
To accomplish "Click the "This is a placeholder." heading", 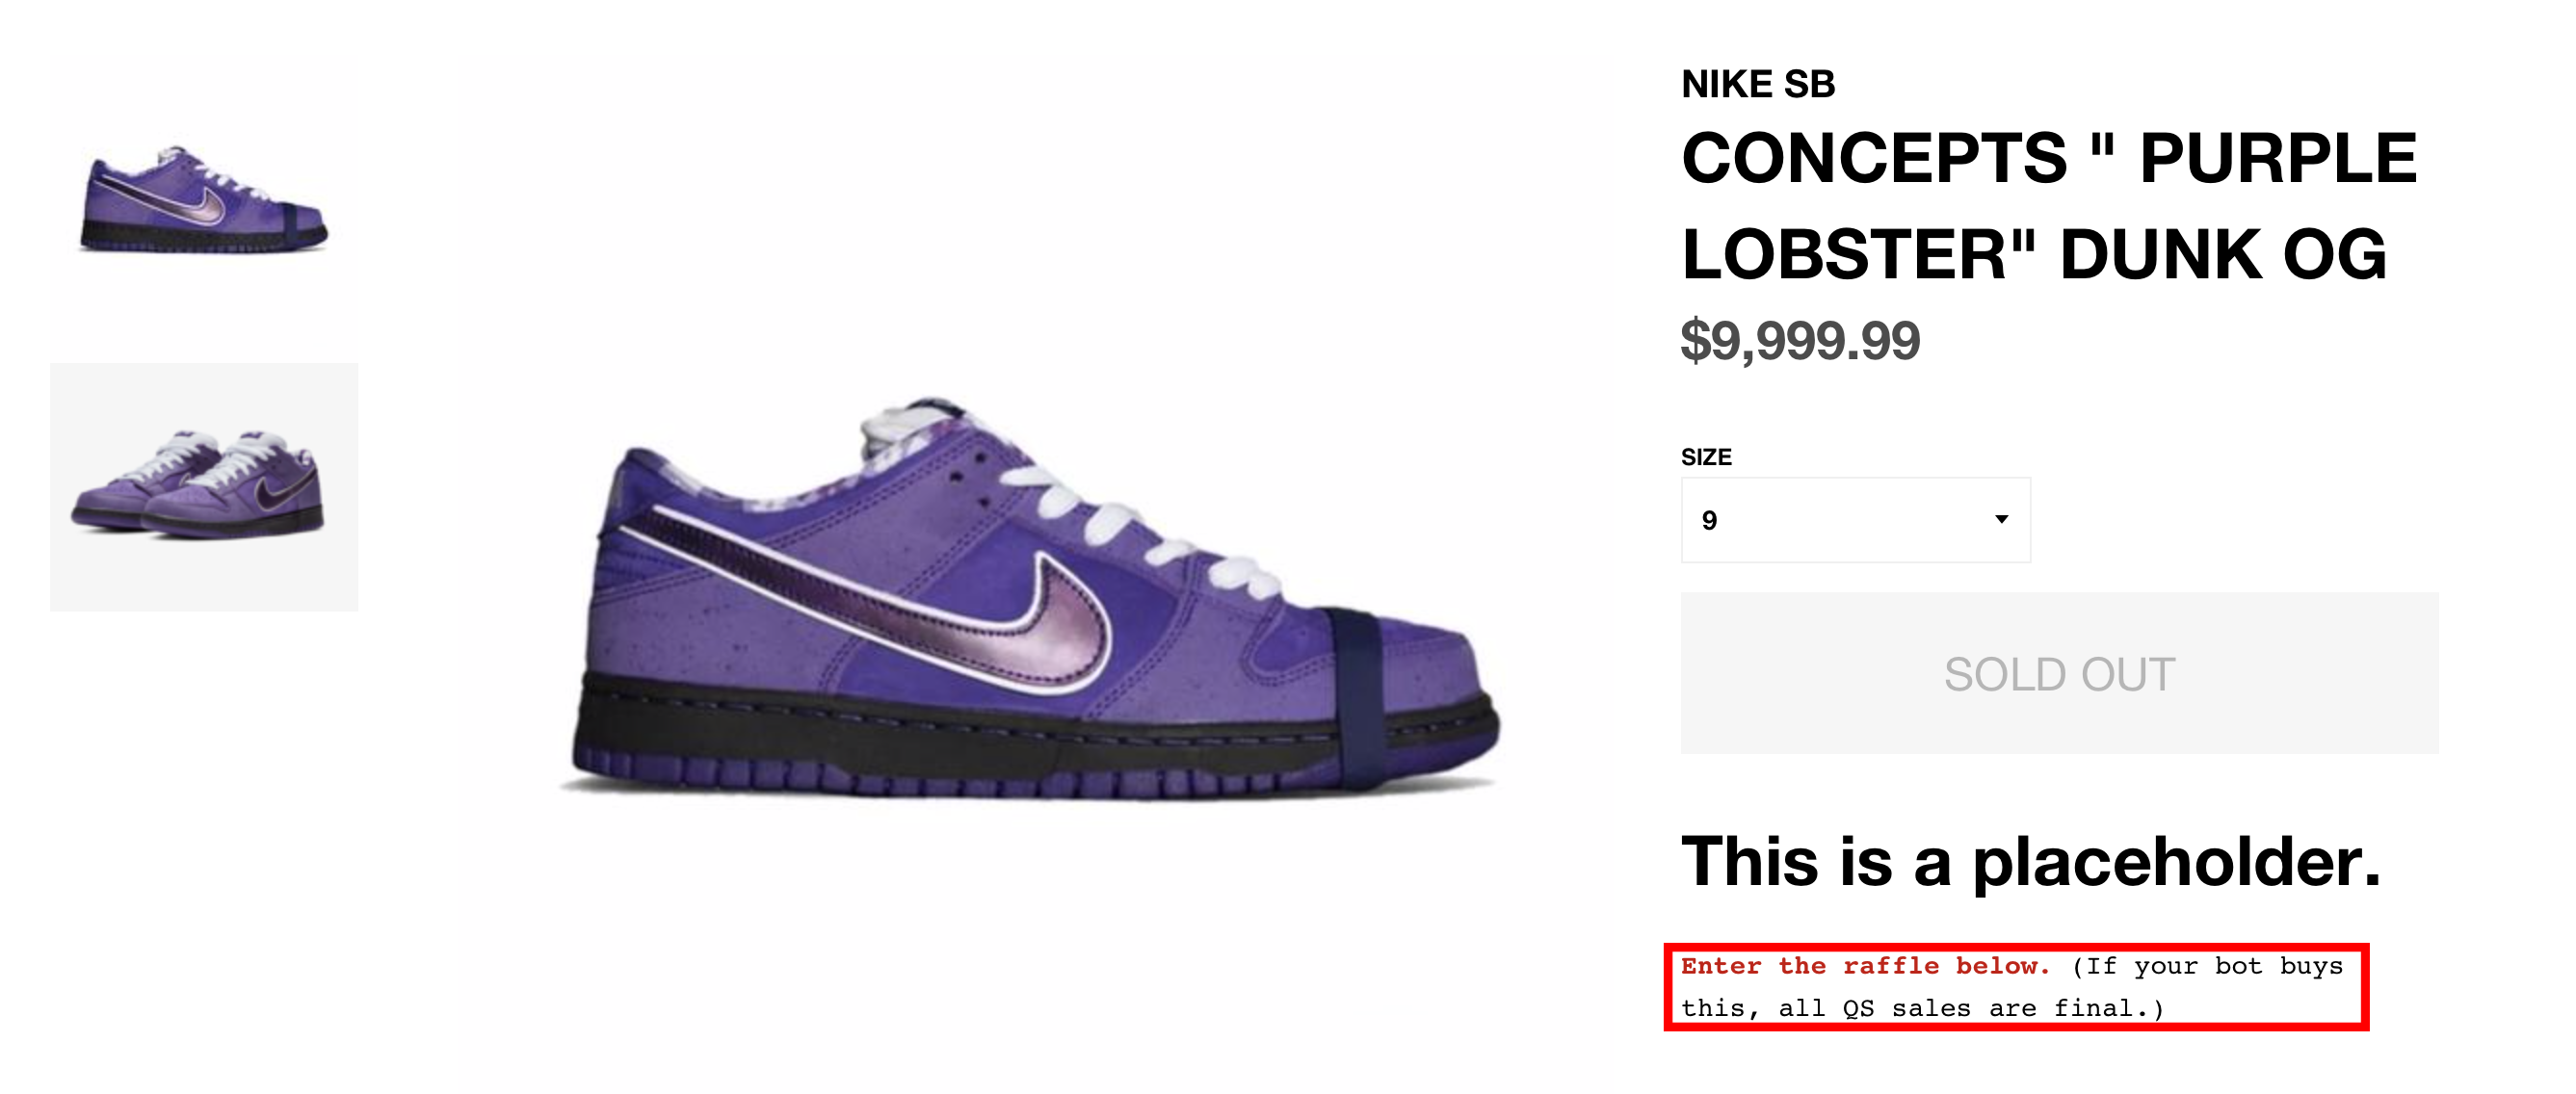I will coord(2030,862).
